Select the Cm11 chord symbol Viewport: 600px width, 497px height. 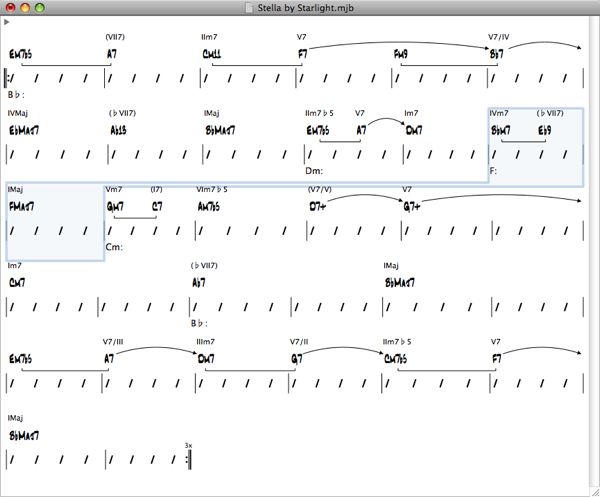[x=214, y=54]
